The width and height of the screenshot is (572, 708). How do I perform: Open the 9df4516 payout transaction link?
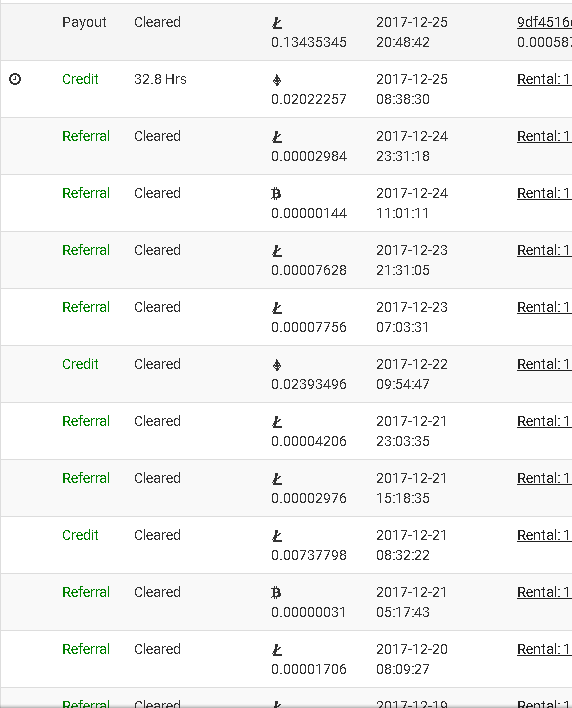coord(544,22)
